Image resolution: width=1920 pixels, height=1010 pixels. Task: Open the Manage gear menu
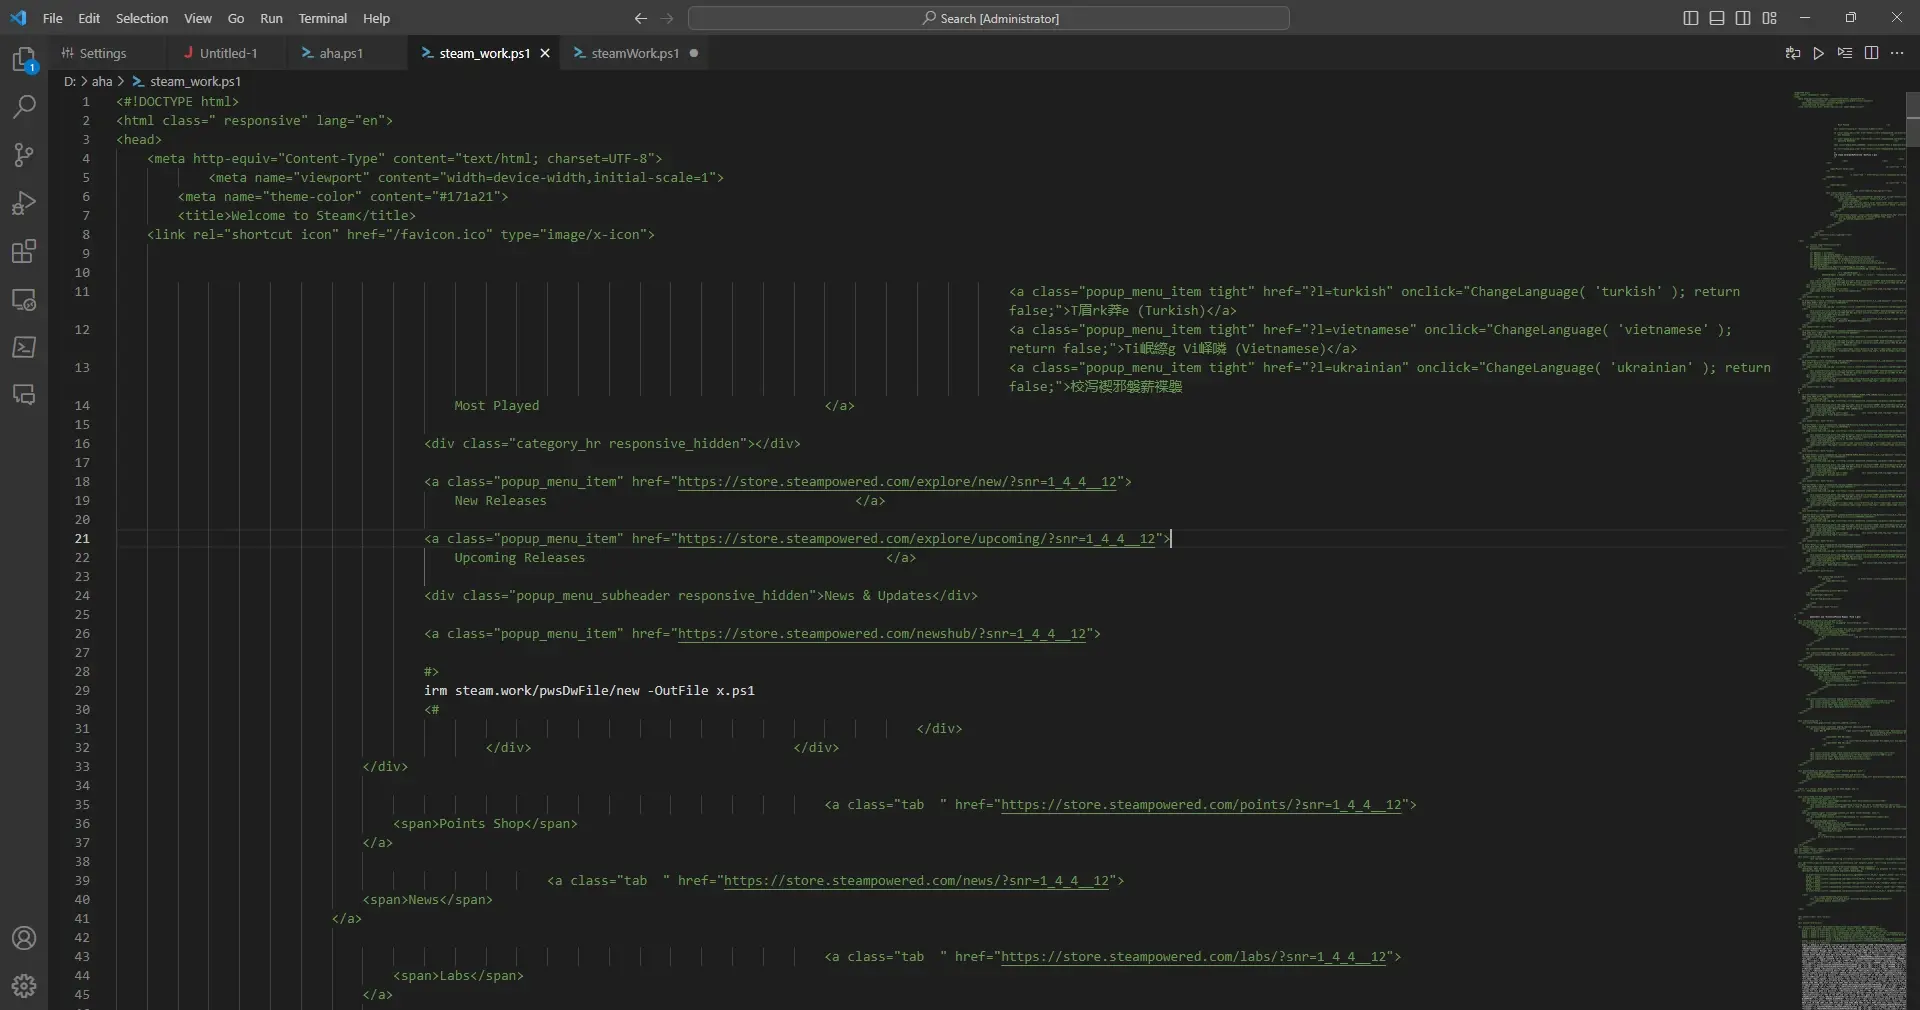24,986
